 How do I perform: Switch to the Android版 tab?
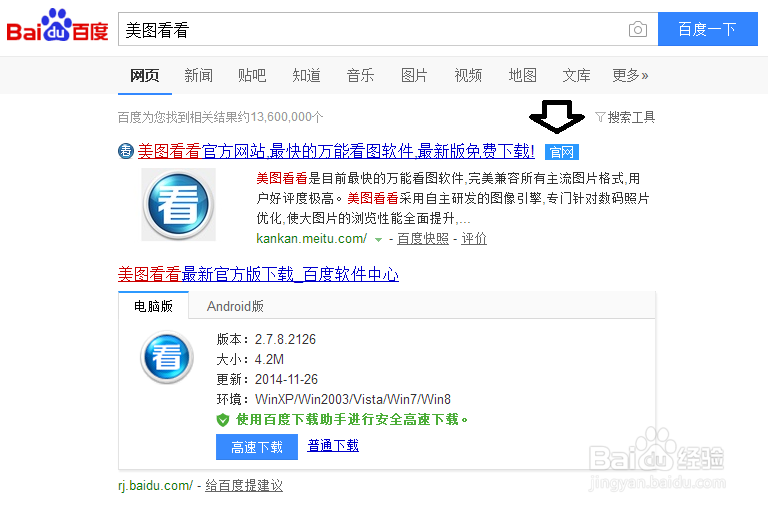point(235,306)
